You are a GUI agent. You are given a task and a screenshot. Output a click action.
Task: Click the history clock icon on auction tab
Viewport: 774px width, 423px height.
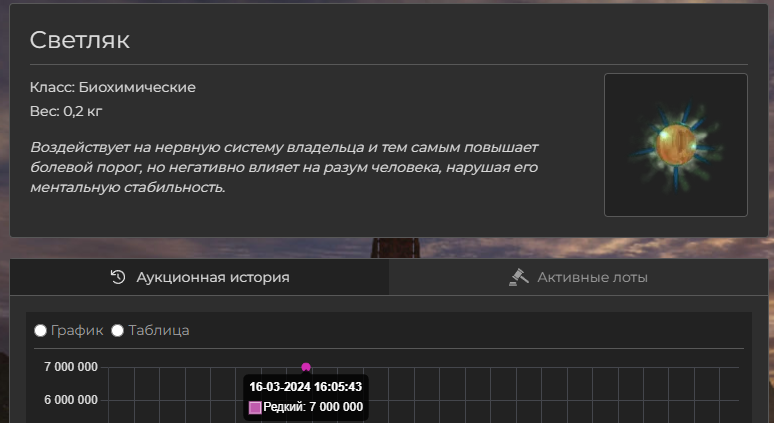pos(118,277)
